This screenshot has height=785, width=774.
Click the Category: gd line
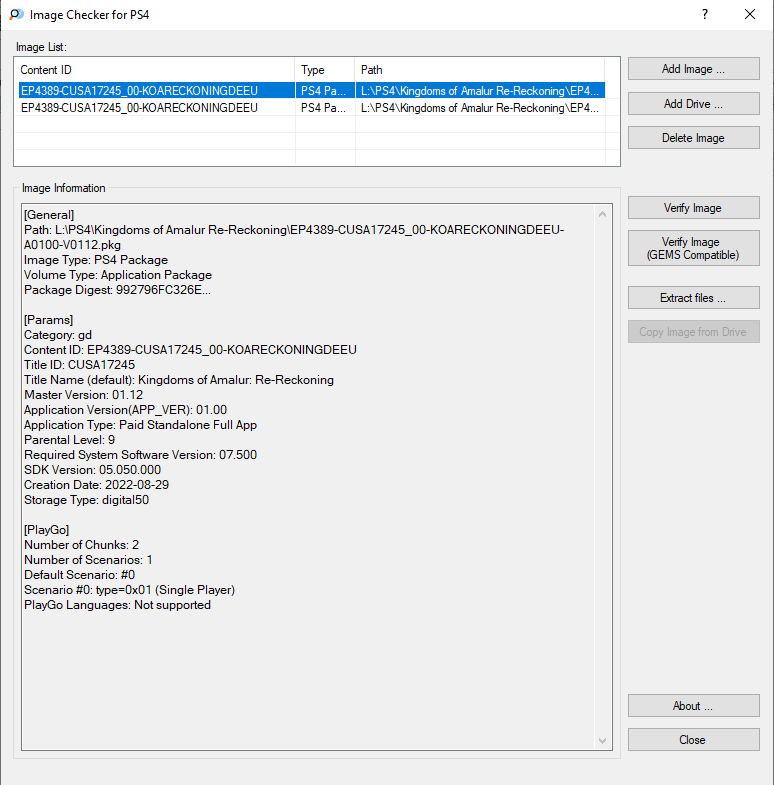(x=58, y=335)
